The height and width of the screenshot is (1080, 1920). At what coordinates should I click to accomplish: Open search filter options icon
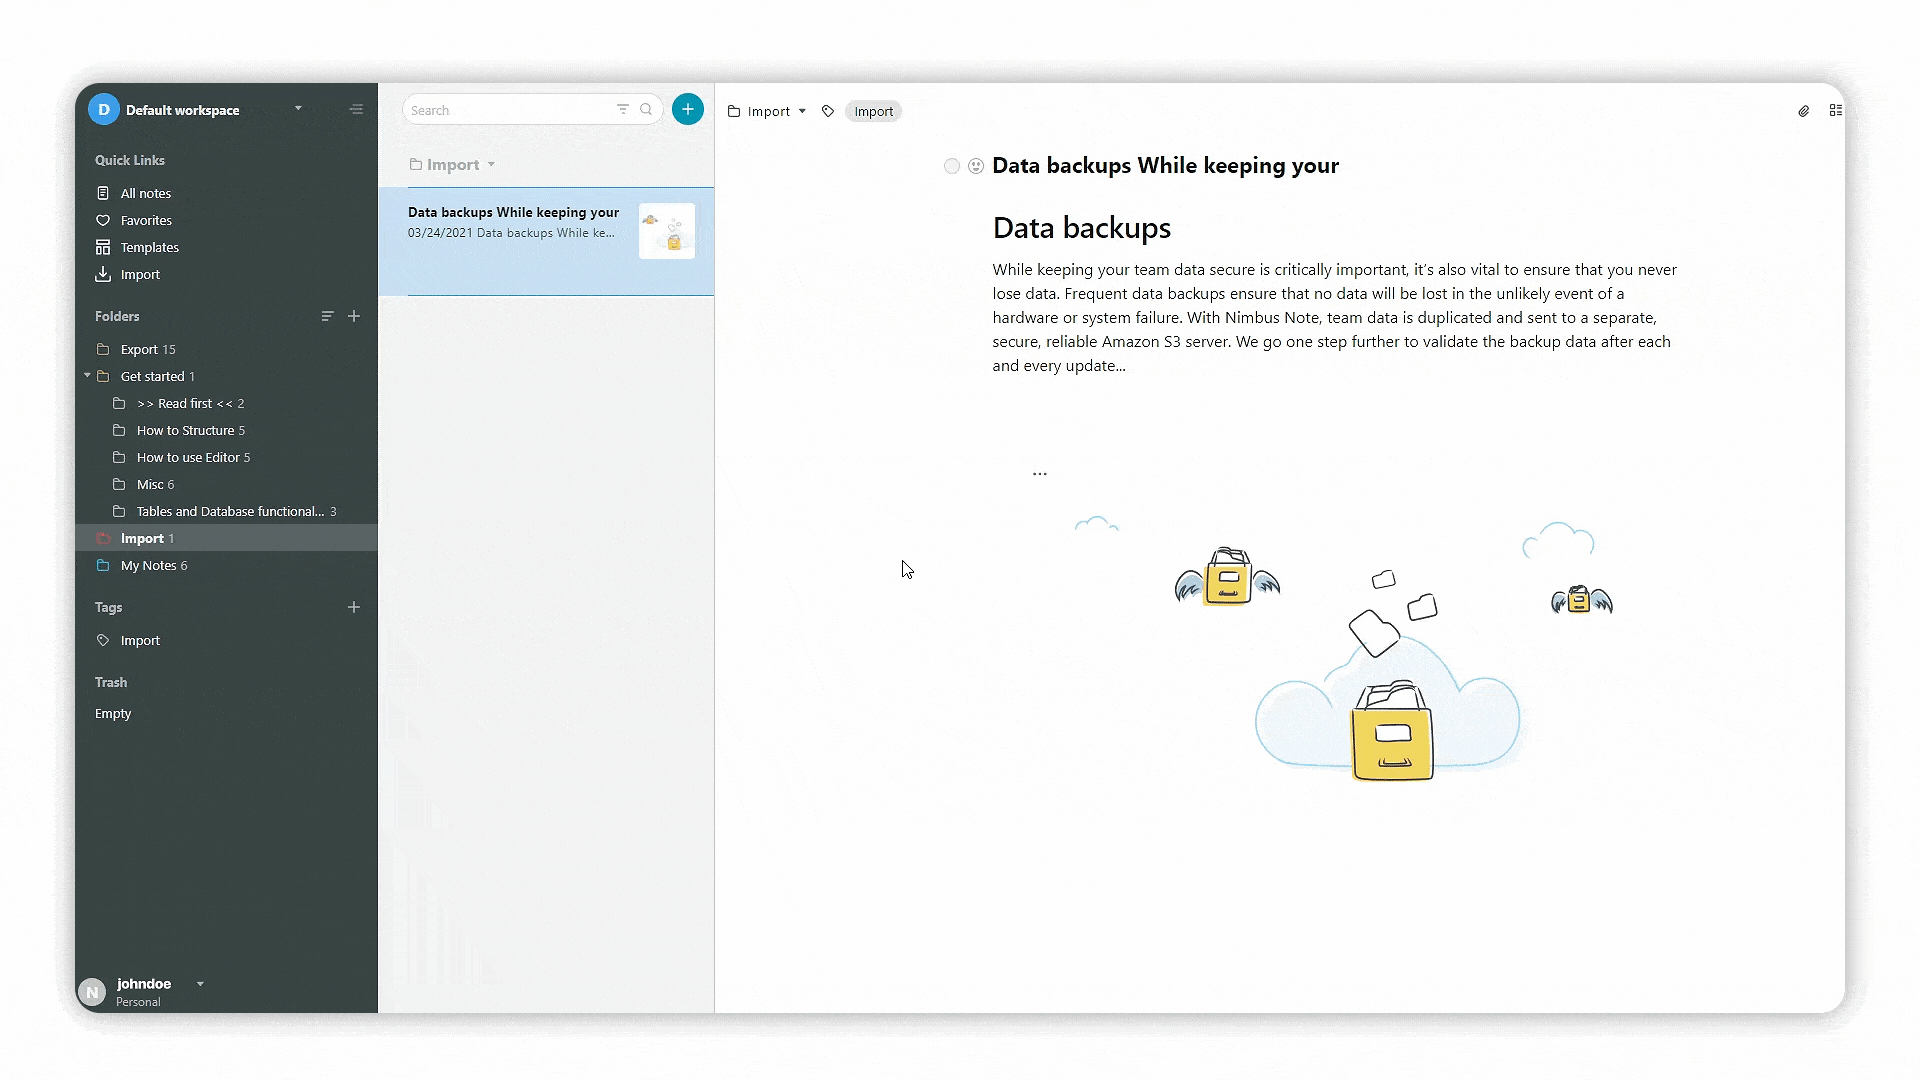point(623,109)
